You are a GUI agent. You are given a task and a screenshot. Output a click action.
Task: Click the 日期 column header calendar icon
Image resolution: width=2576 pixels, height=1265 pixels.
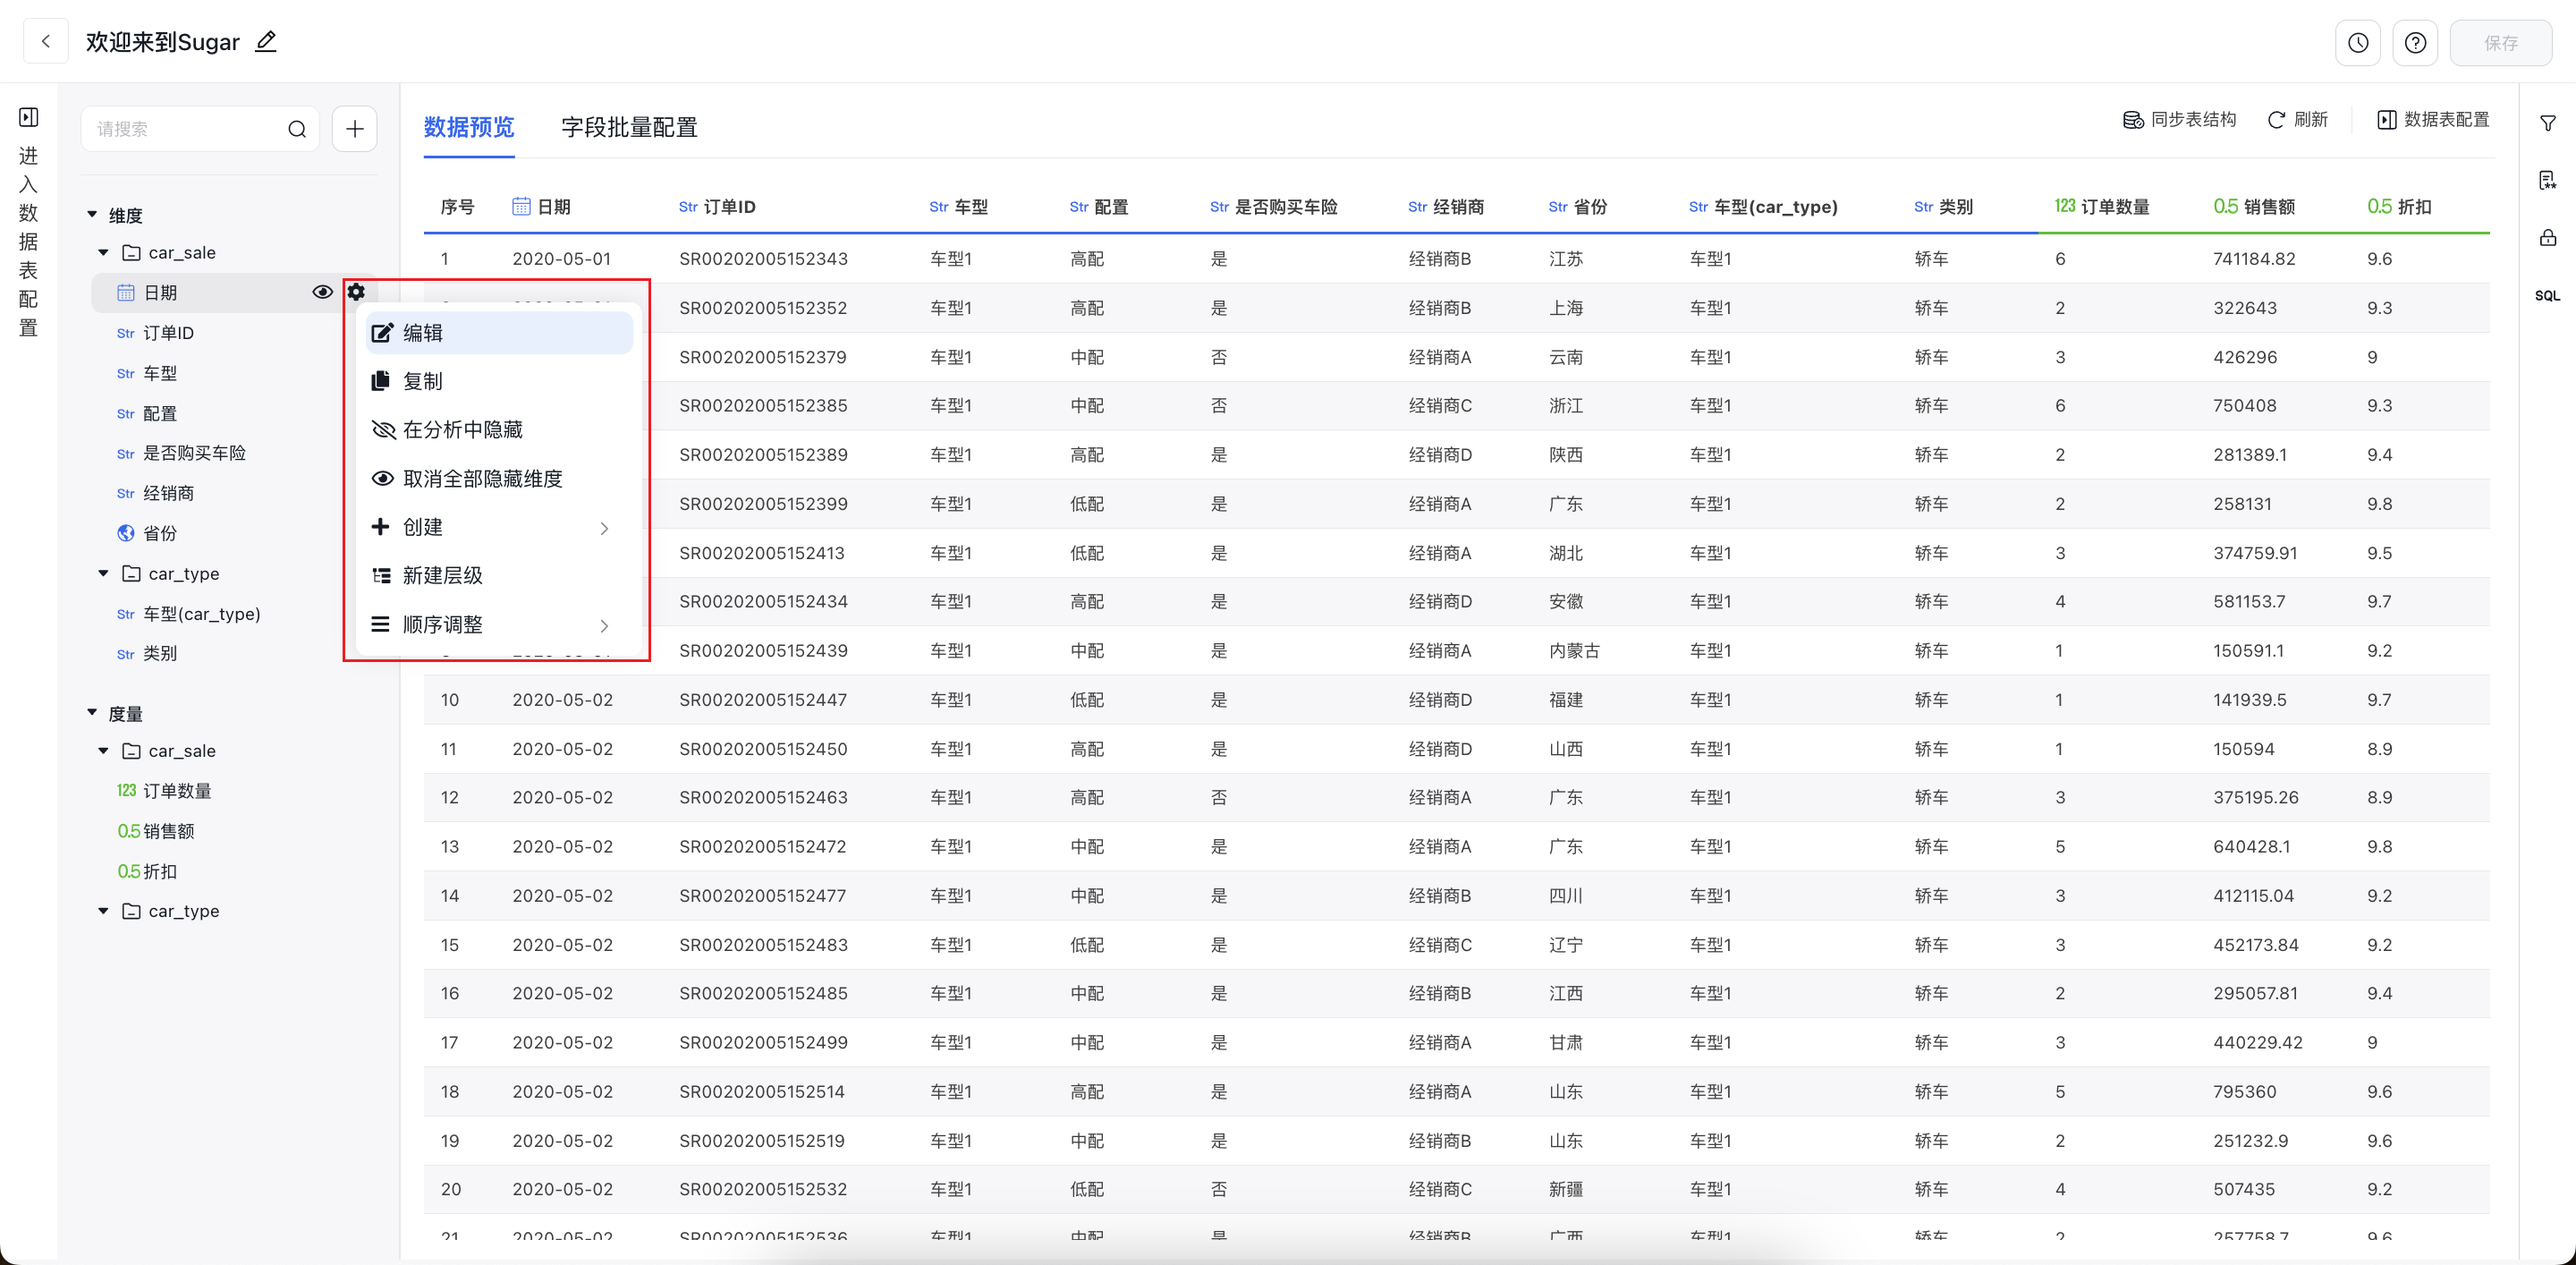click(521, 206)
